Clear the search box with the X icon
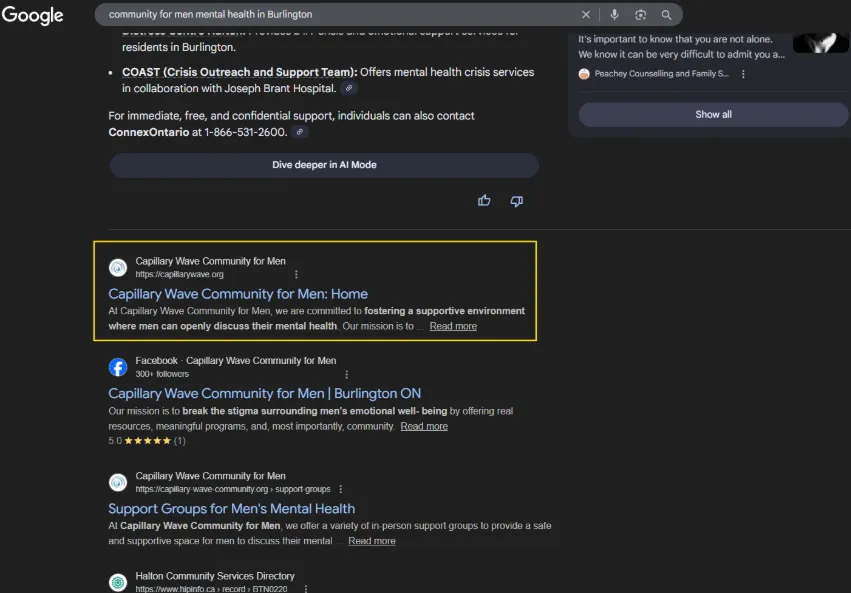Image resolution: width=851 pixels, height=593 pixels. (x=586, y=15)
